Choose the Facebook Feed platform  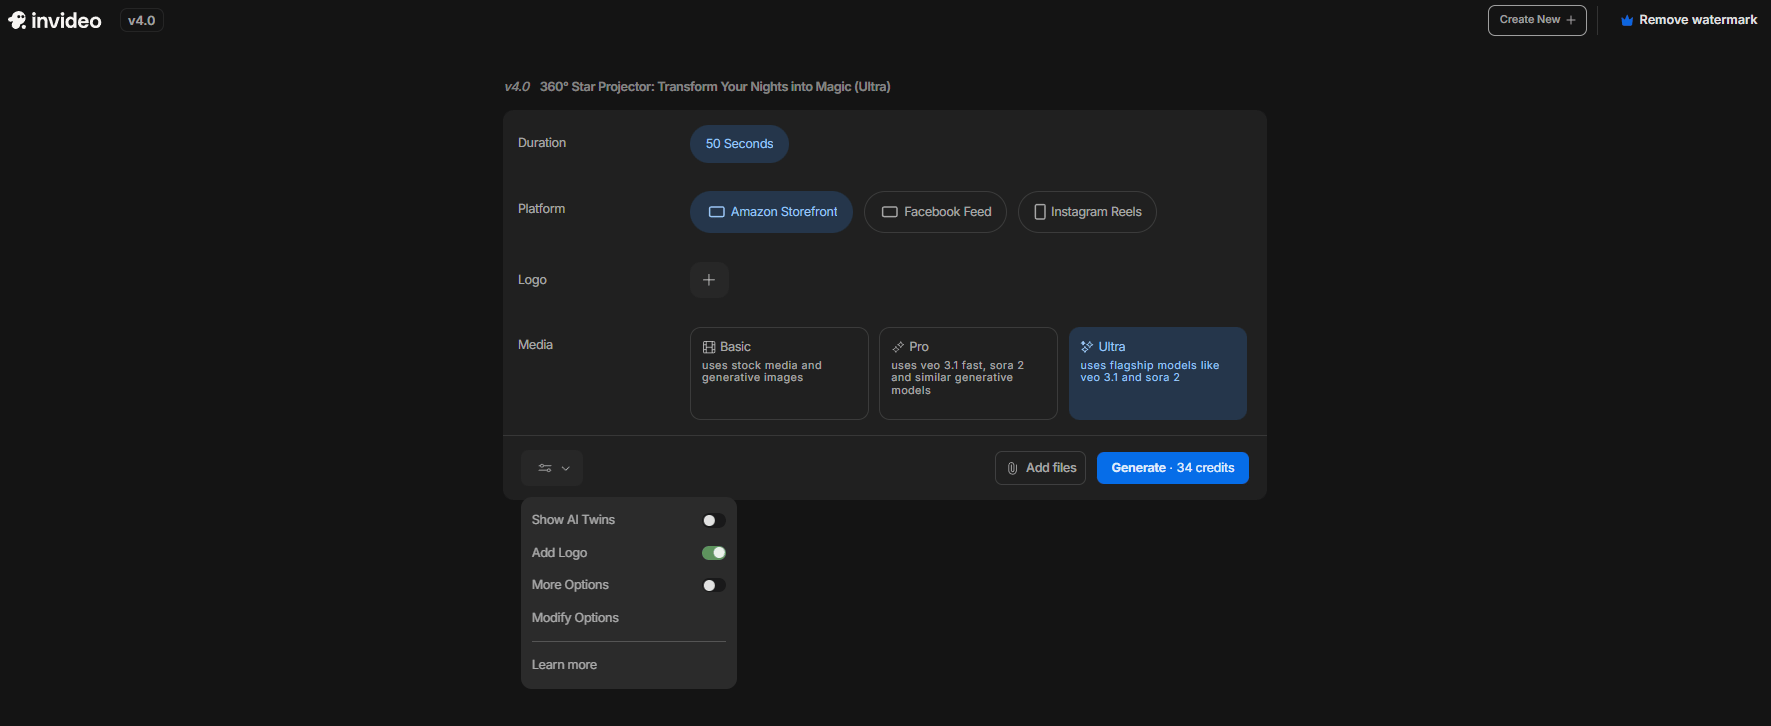click(935, 212)
